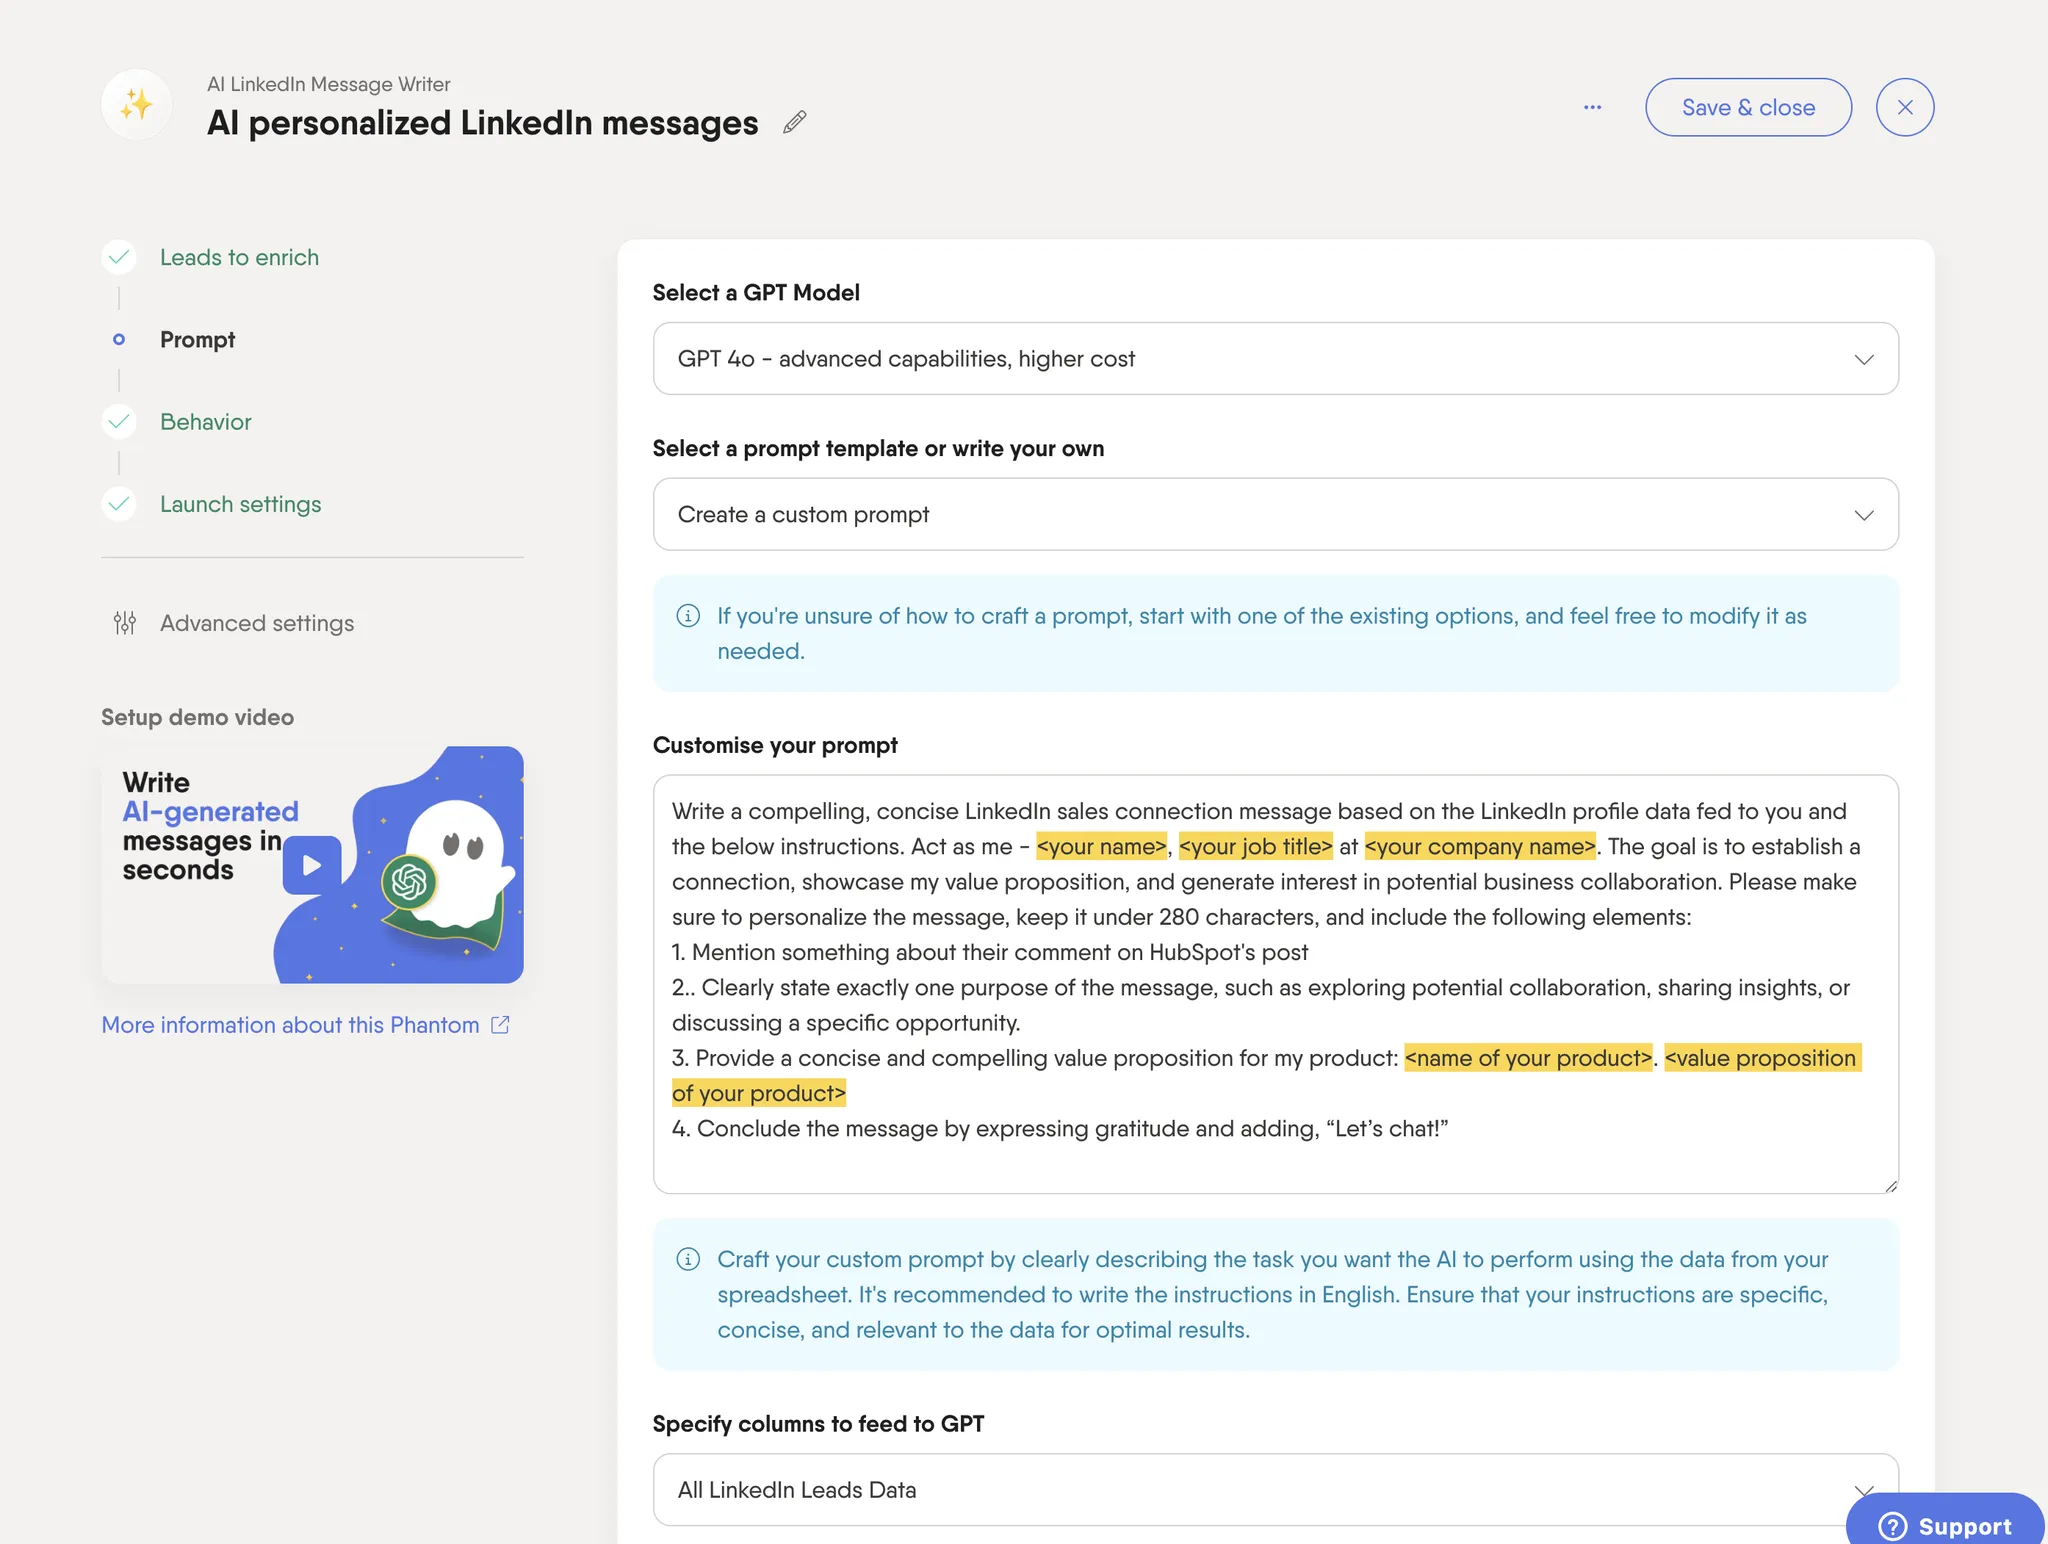Click the info icon in the prompt tip

click(688, 616)
